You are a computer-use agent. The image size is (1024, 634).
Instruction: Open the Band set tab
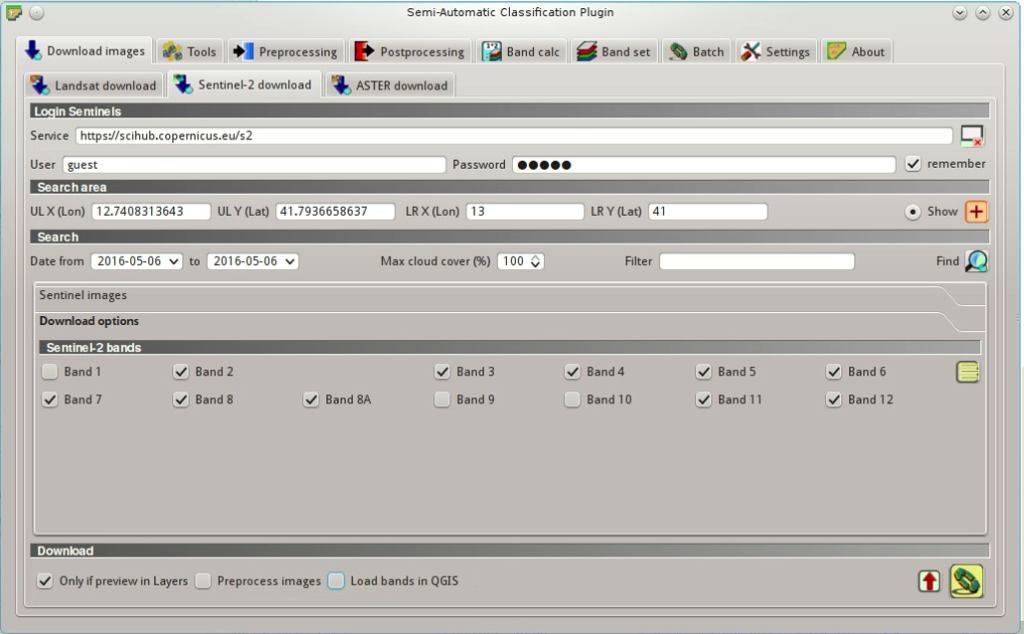point(613,52)
